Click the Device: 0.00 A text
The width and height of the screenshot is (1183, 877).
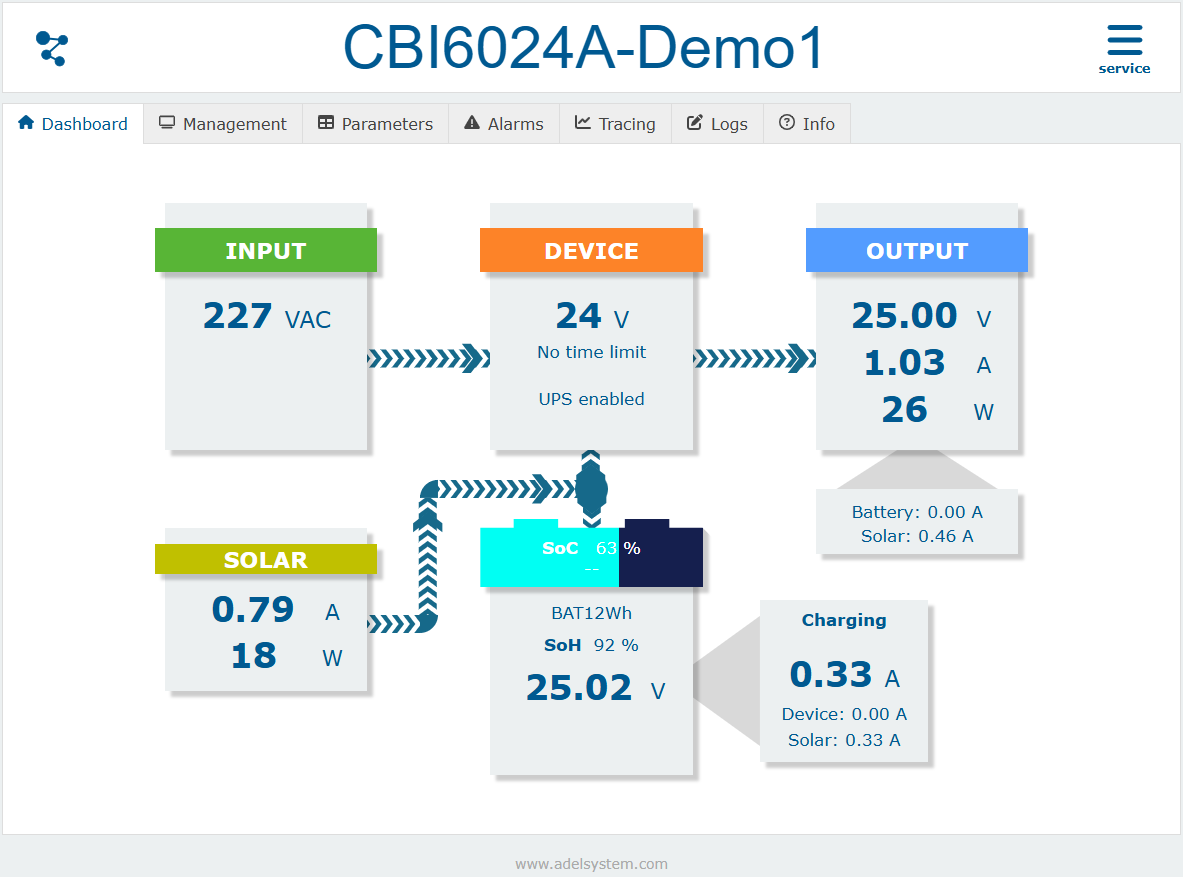(843, 714)
